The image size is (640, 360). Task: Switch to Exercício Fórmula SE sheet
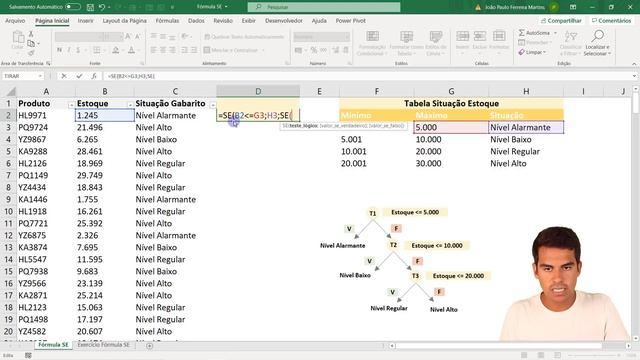point(103,345)
